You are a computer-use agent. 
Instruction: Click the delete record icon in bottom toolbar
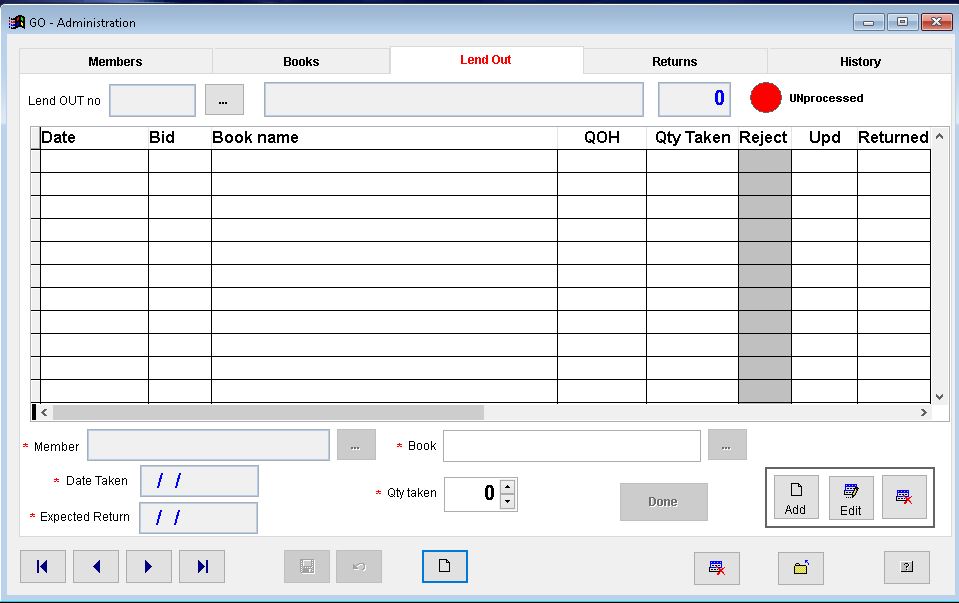[x=717, y=568]
